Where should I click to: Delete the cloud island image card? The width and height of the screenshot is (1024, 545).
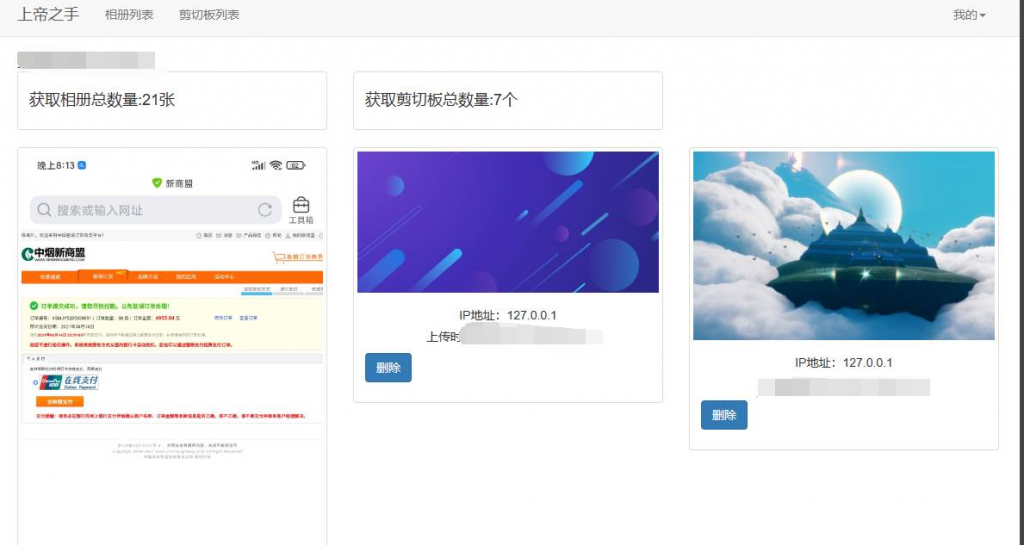click(724, 415)
